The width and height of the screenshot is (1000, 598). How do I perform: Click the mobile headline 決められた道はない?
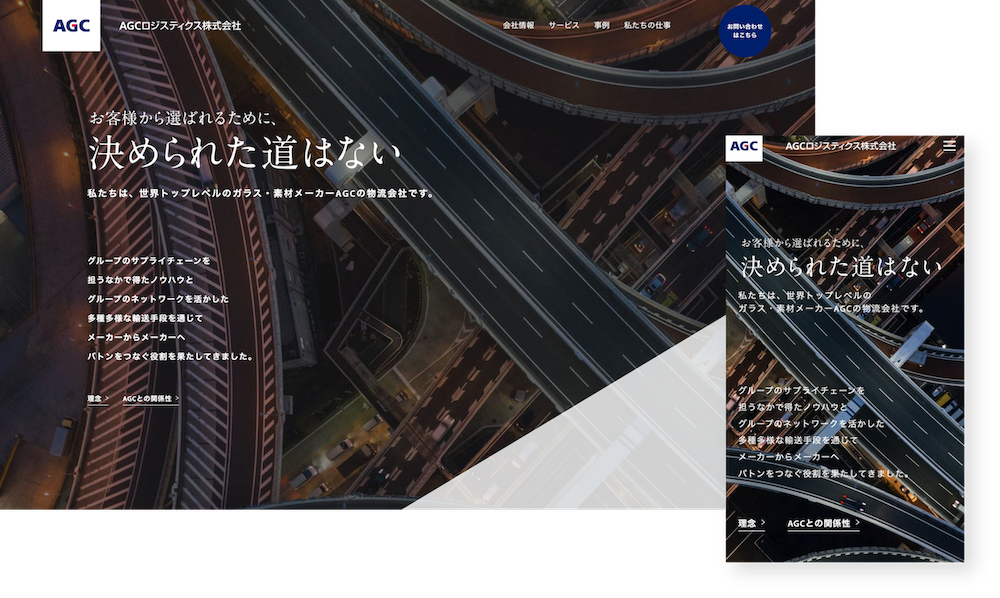click(840, 267)
